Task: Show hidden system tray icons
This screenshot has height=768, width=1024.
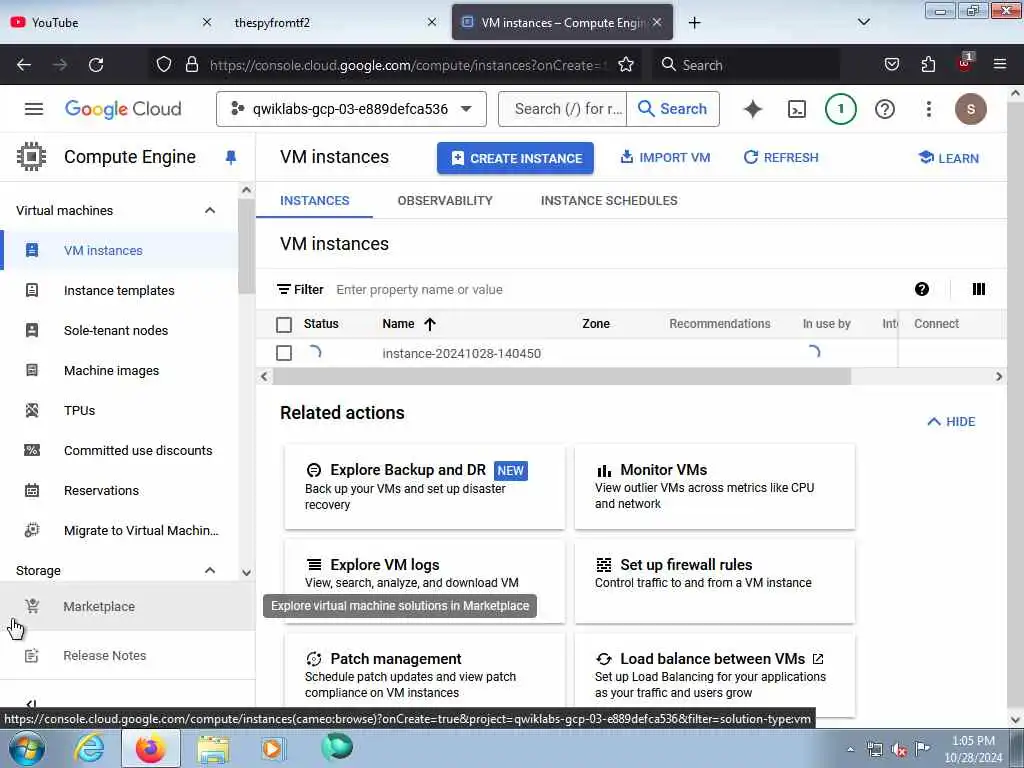Action: pyautogui.click(x=850, y=750)
